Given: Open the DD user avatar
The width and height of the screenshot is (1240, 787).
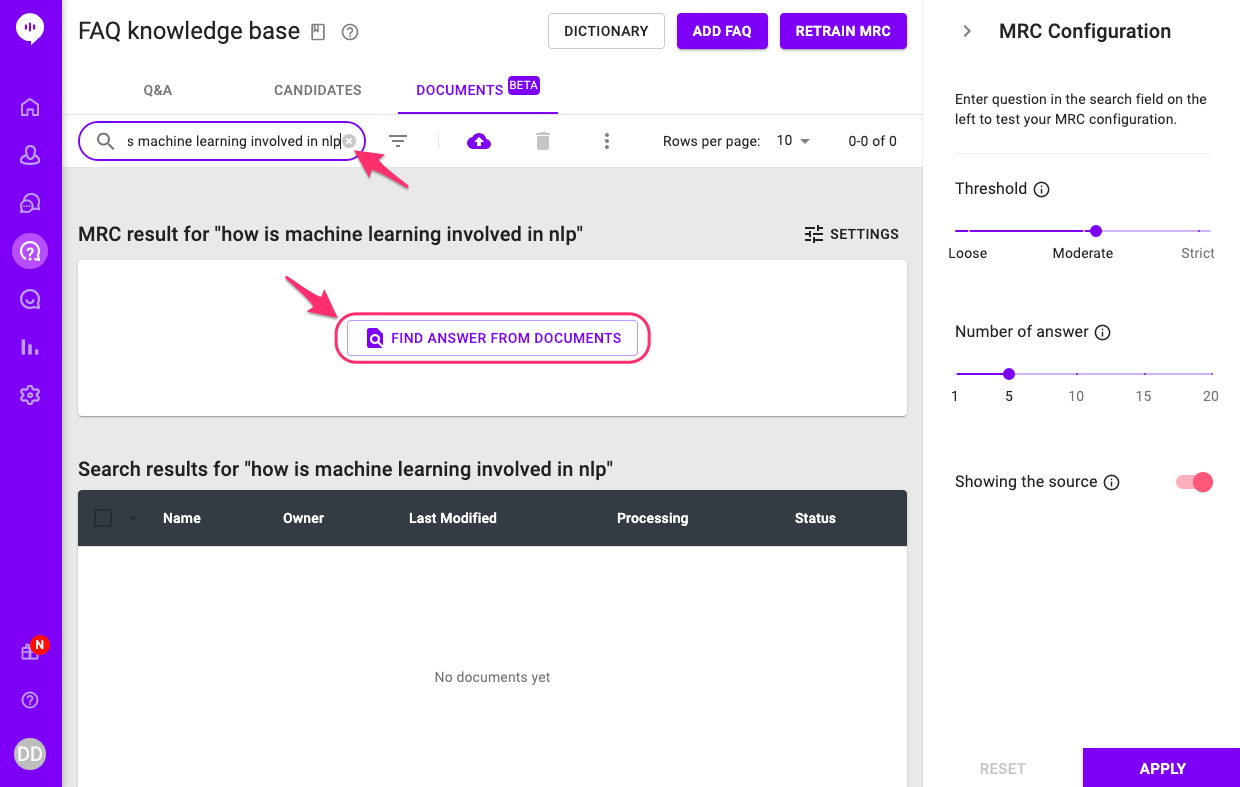Looking at the screenshot, I should coord(30,754).
